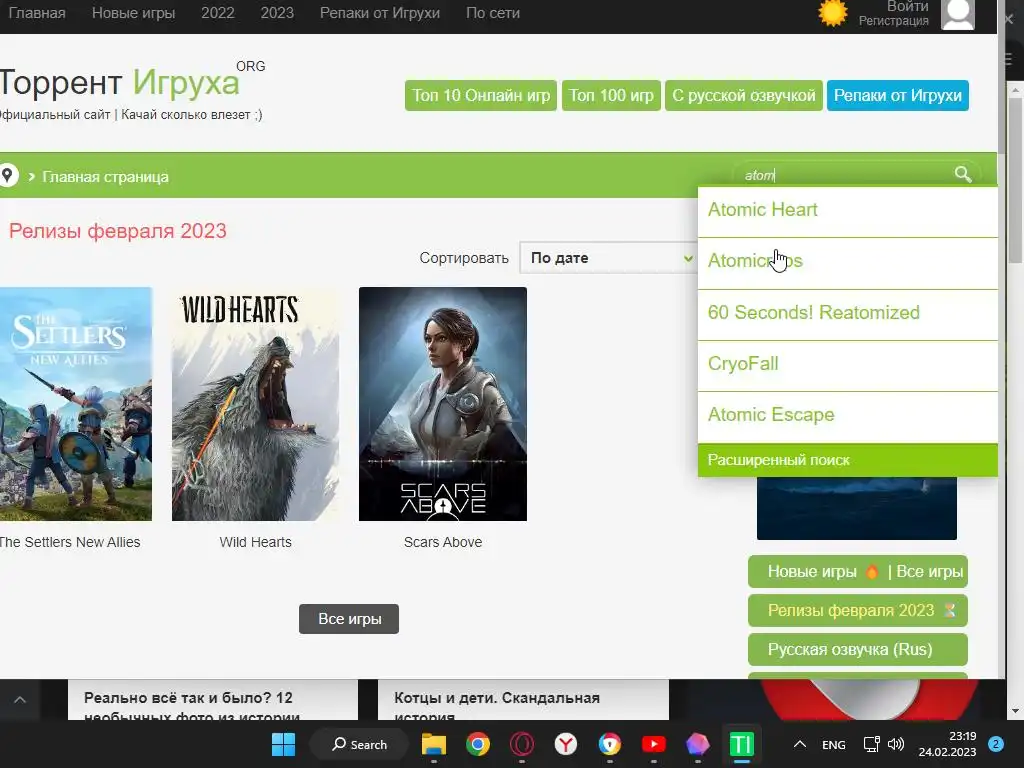Click the taskbar Search box
1024x768 pixels.
point(359,744)
